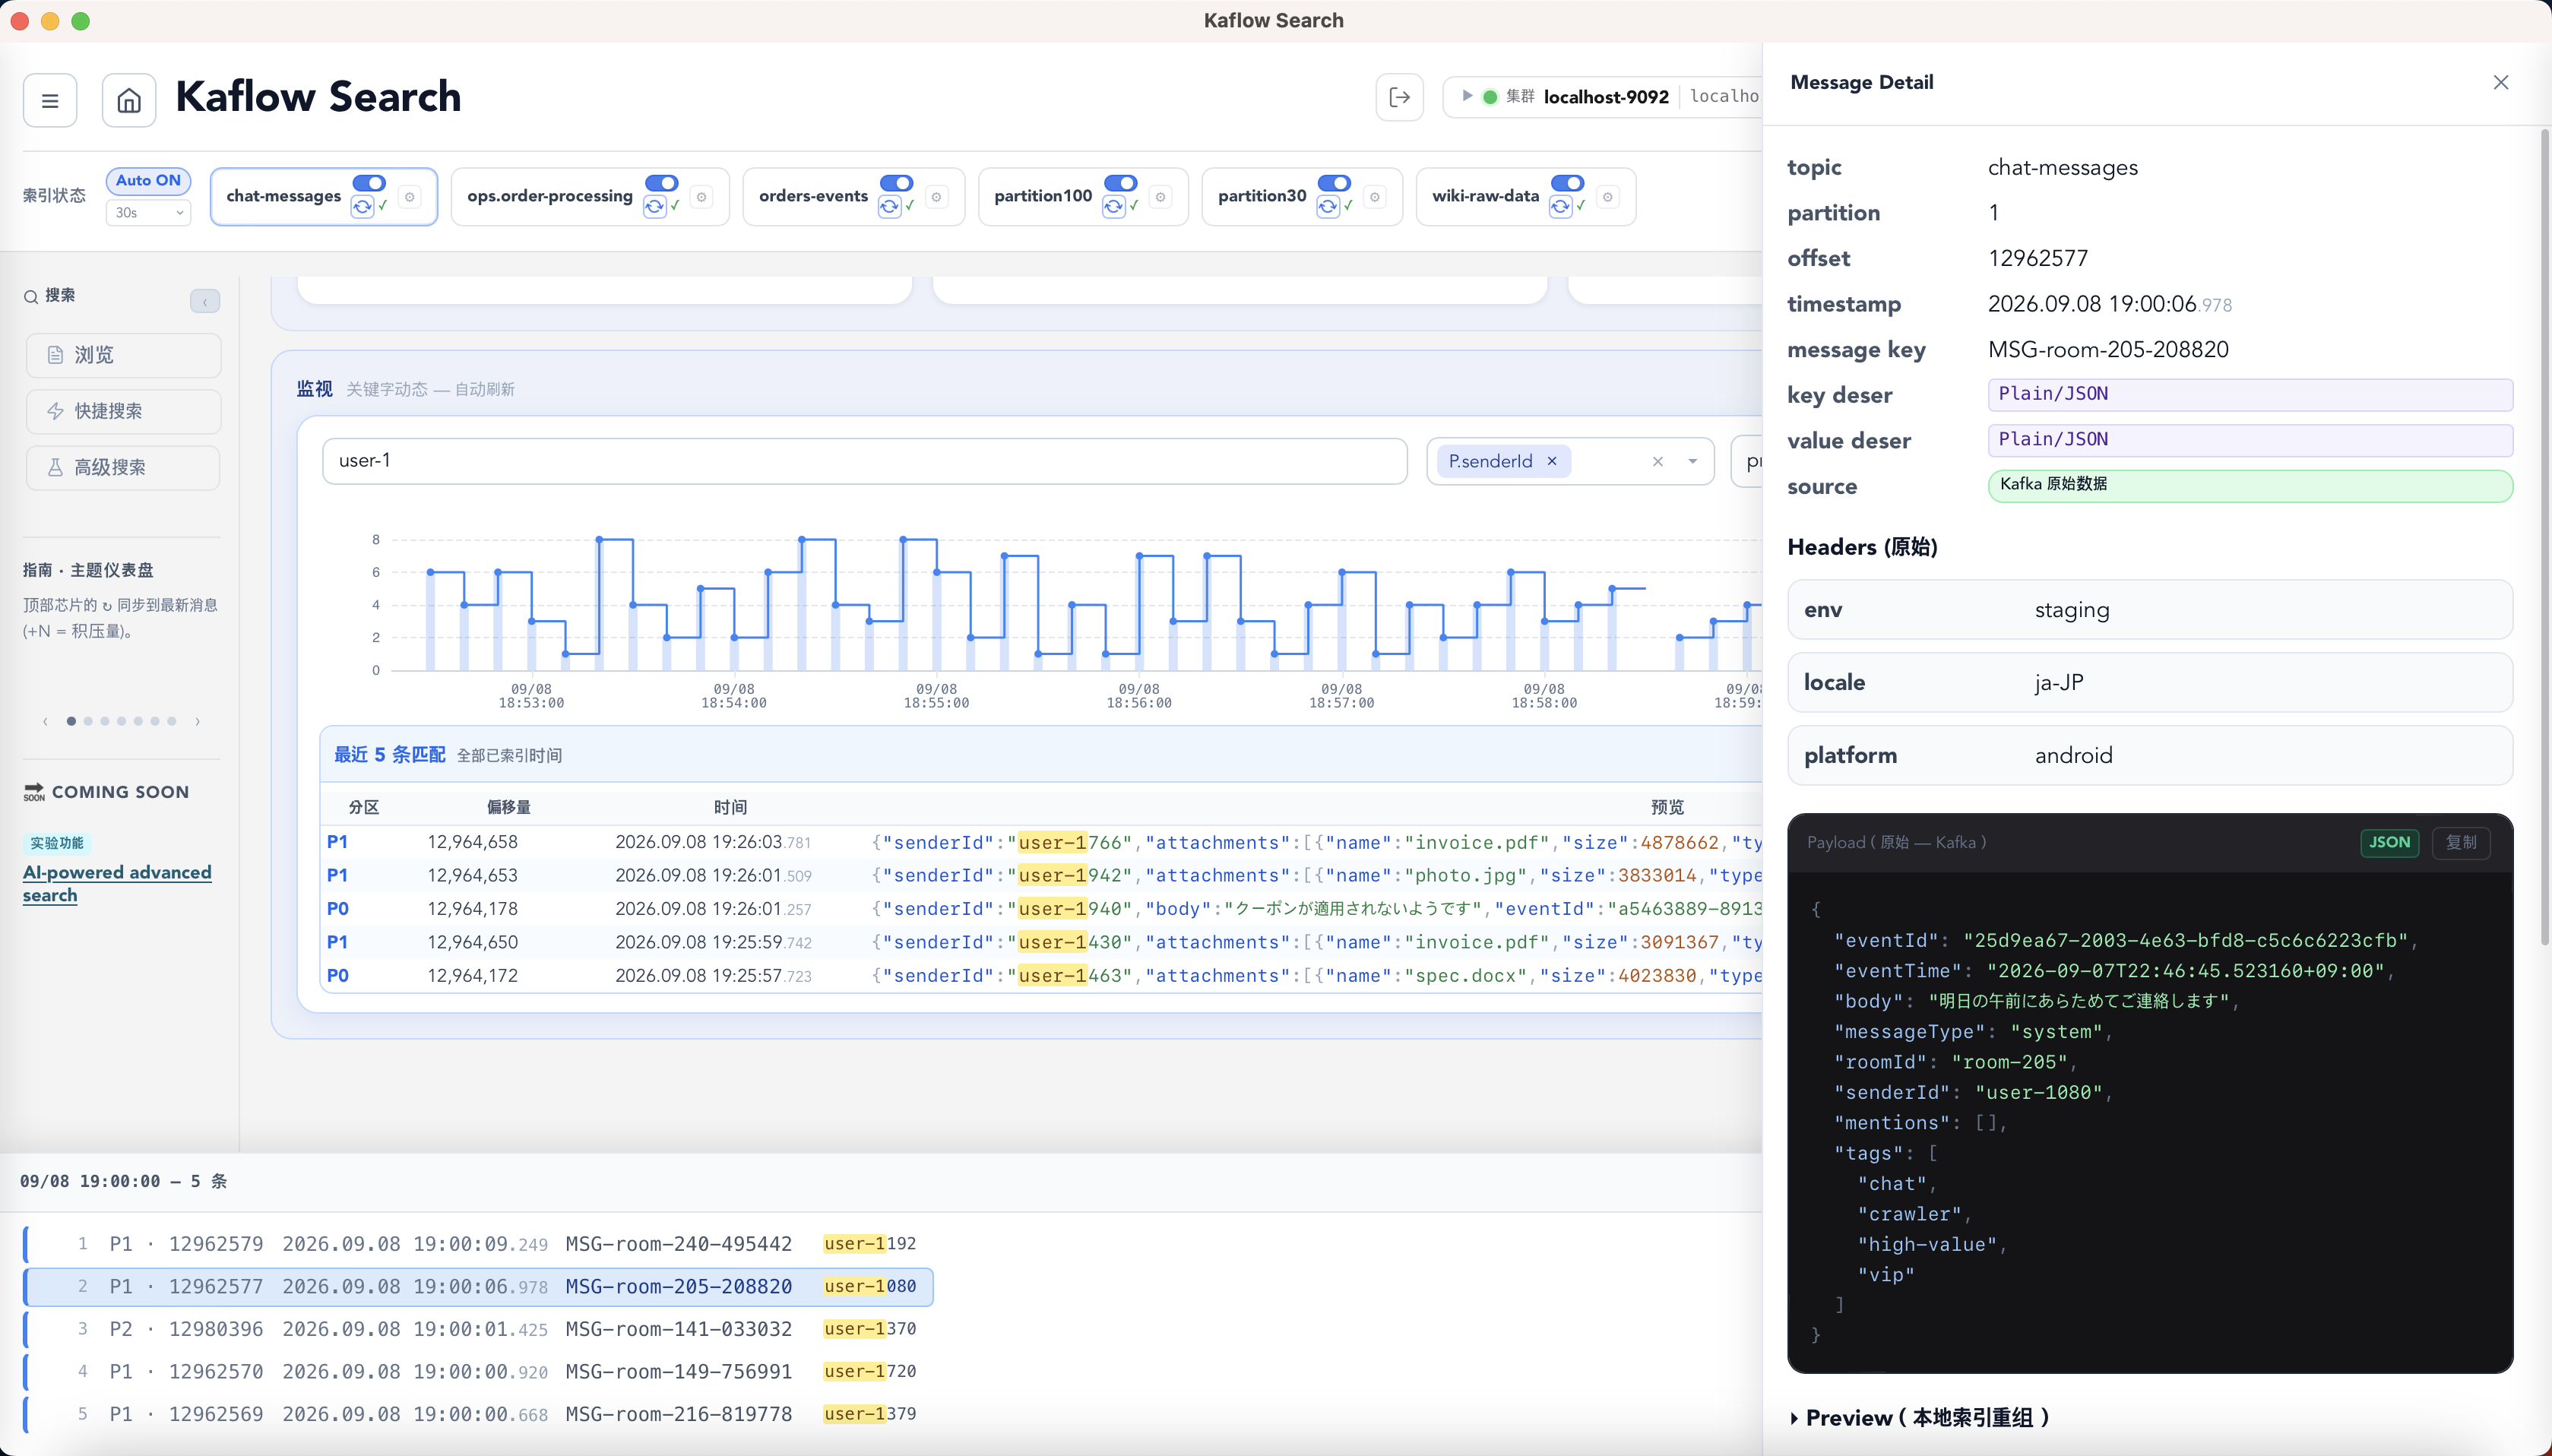Toggle indexing for partition100
This screenshot has height=1456, width=2552.
[1120, 183]
